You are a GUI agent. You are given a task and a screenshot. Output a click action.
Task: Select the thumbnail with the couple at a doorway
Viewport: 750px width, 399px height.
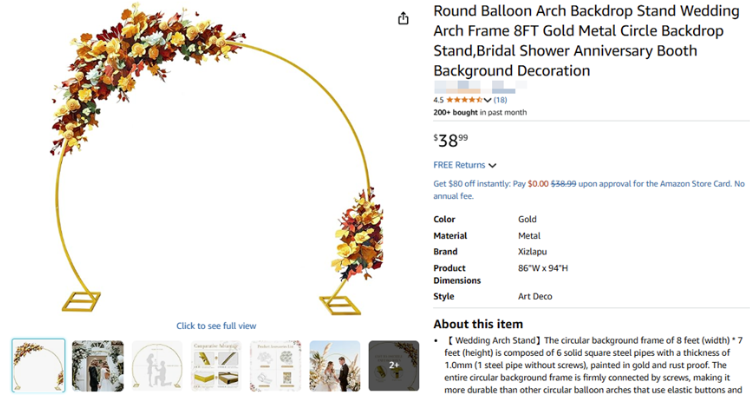pos(98,366)
